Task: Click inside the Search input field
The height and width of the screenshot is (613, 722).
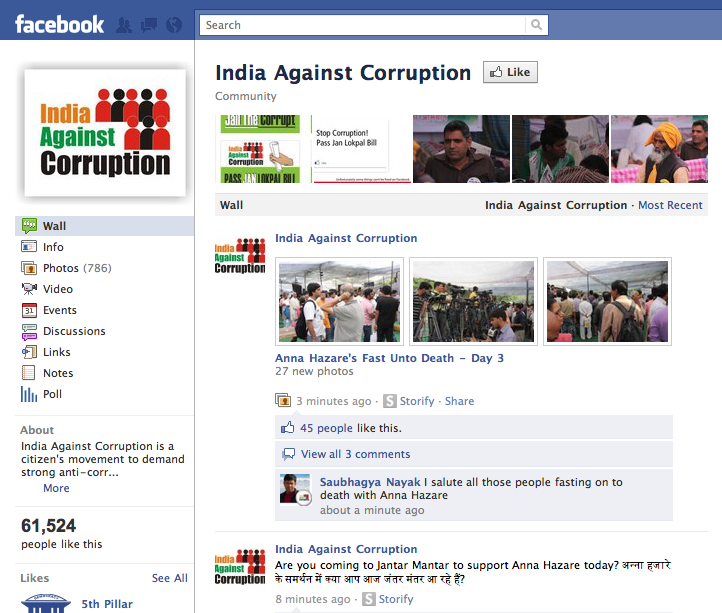Action: click(362, 25)
